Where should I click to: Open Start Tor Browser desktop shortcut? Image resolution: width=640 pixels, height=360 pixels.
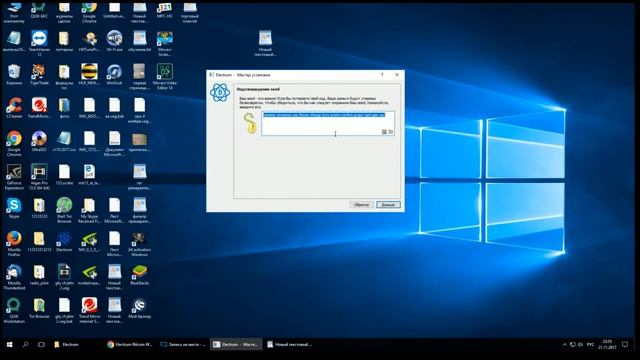[x=64, y=211]
